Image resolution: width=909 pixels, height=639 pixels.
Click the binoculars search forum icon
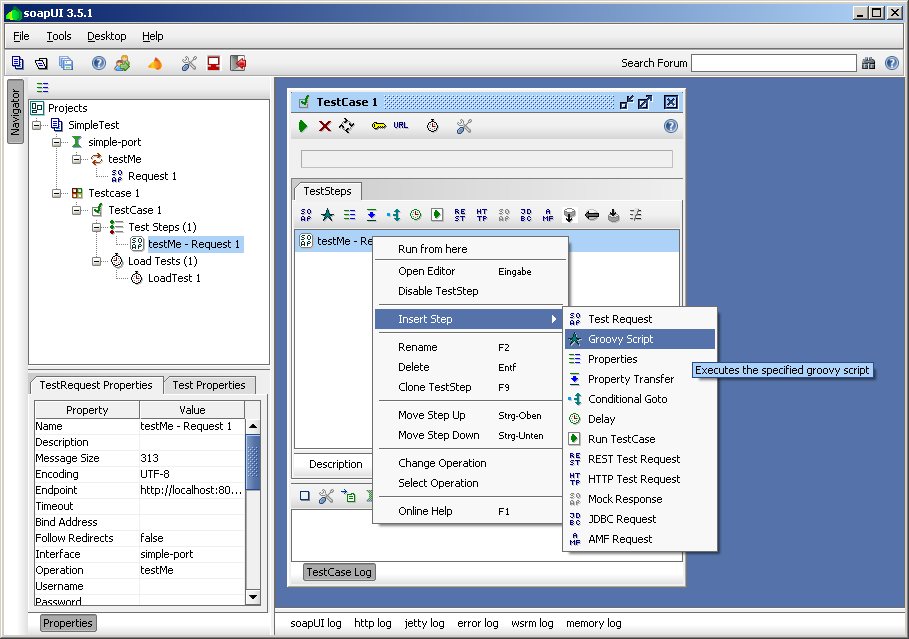pos(868,63)
